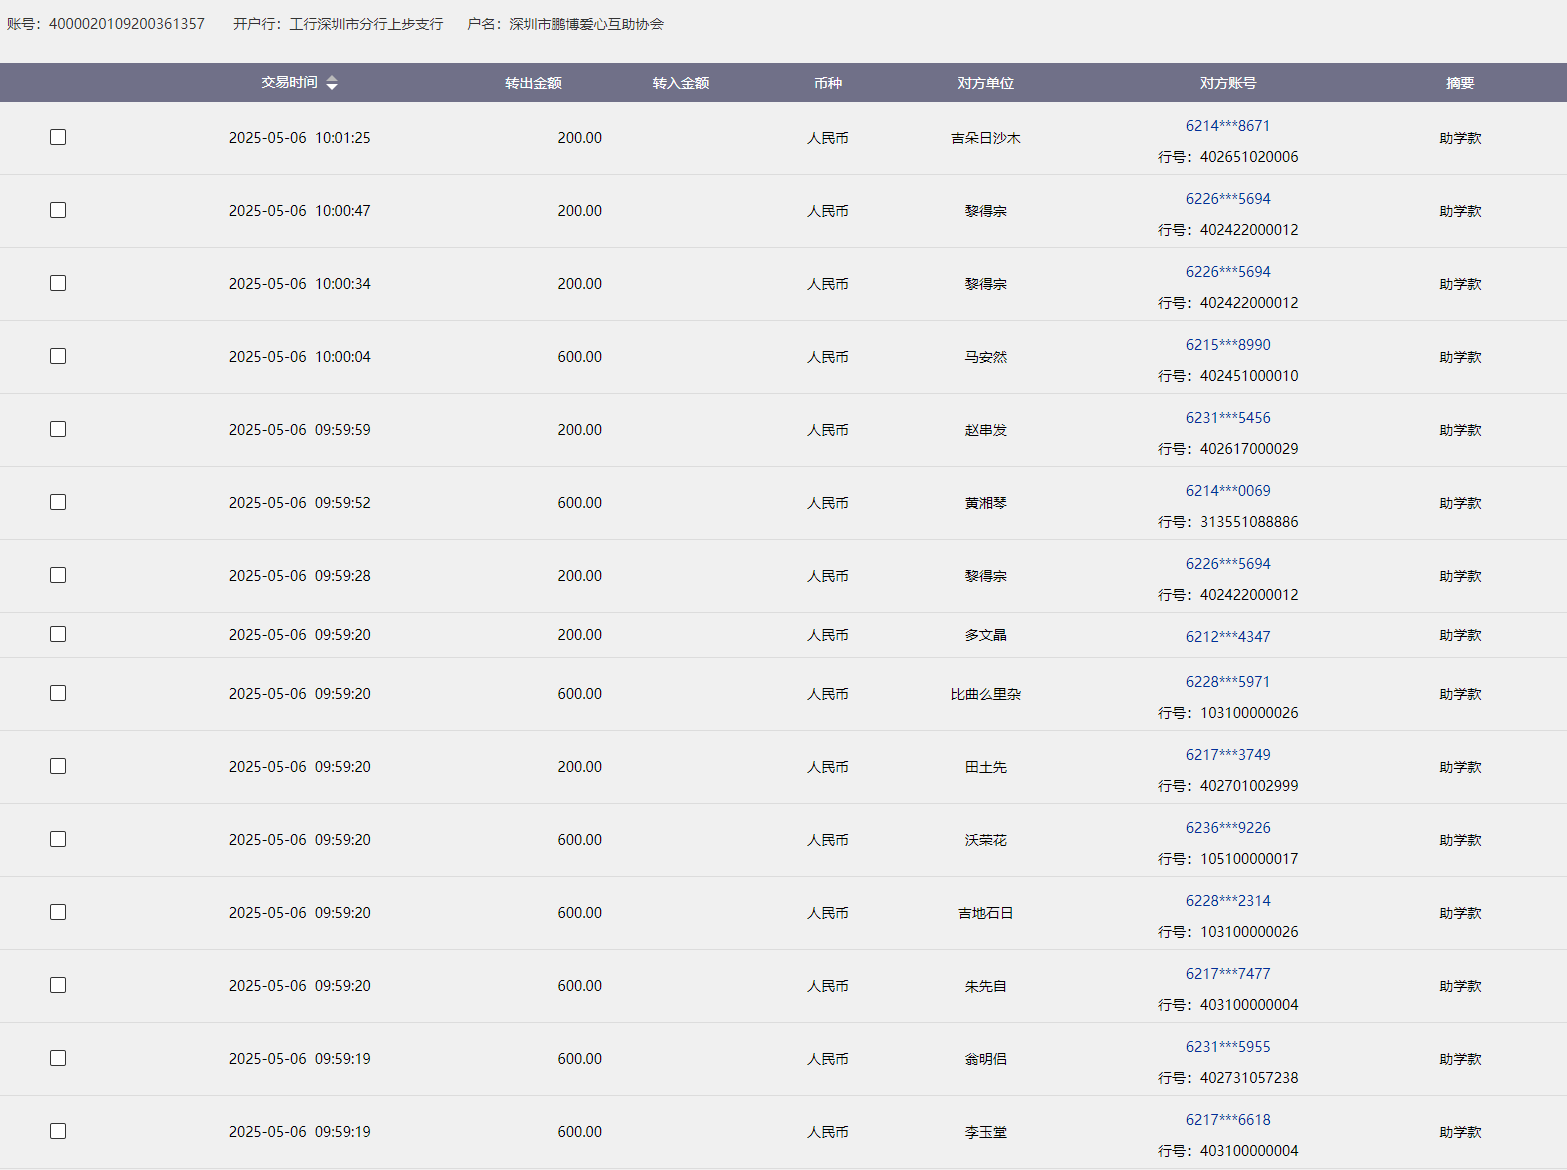1567x1170 pixels.
Task: Tick the checkbox beside 李玉堂 transaction
Action: pyautogui.click(x=58, y=1131)
